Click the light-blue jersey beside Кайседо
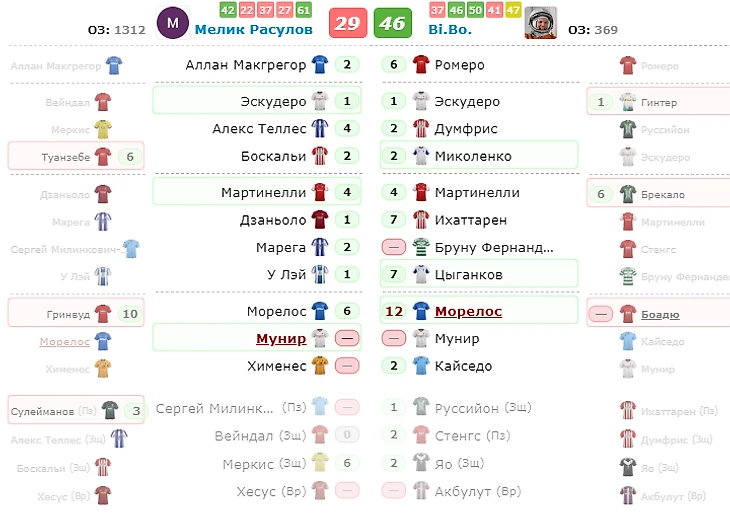The height and width of the screenshot is (513, 730). click(x=420, y=366)
